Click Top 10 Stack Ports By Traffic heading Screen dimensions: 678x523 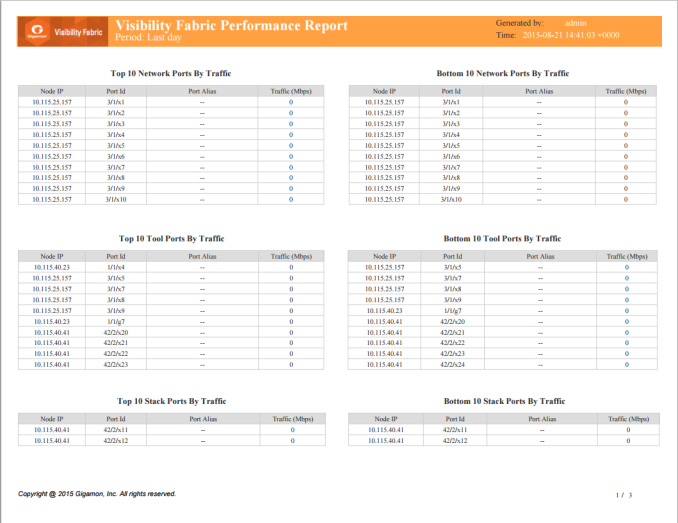[171, 401]
